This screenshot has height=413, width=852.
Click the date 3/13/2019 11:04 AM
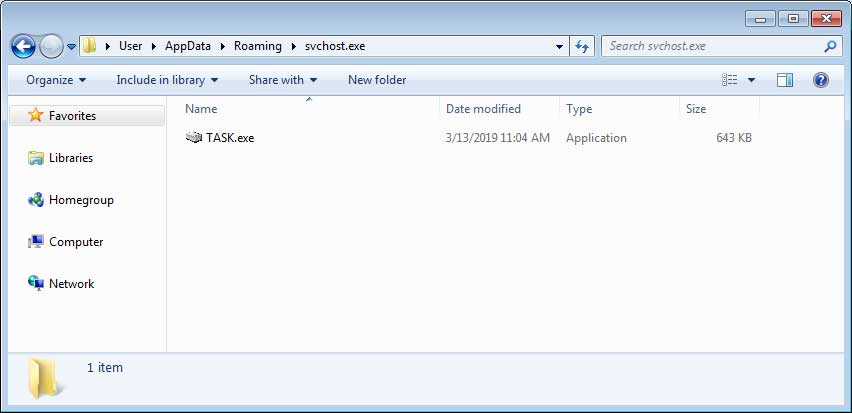[x=498, y=138]
